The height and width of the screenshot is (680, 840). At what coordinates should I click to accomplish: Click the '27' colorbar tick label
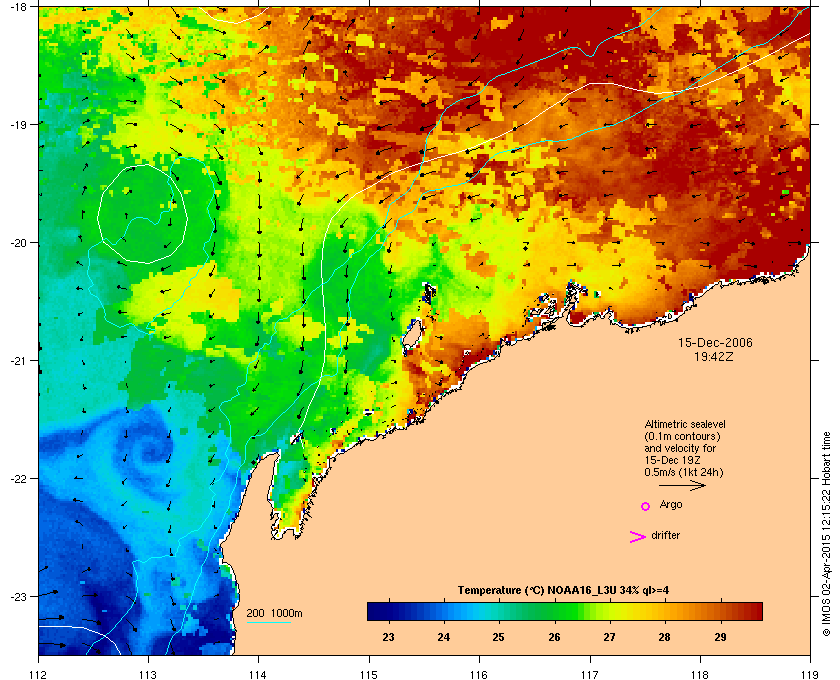(610, 637)
